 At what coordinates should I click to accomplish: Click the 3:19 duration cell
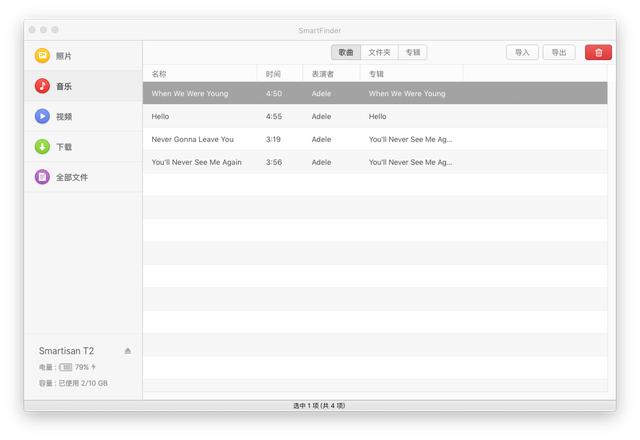[x=273, y=139]
